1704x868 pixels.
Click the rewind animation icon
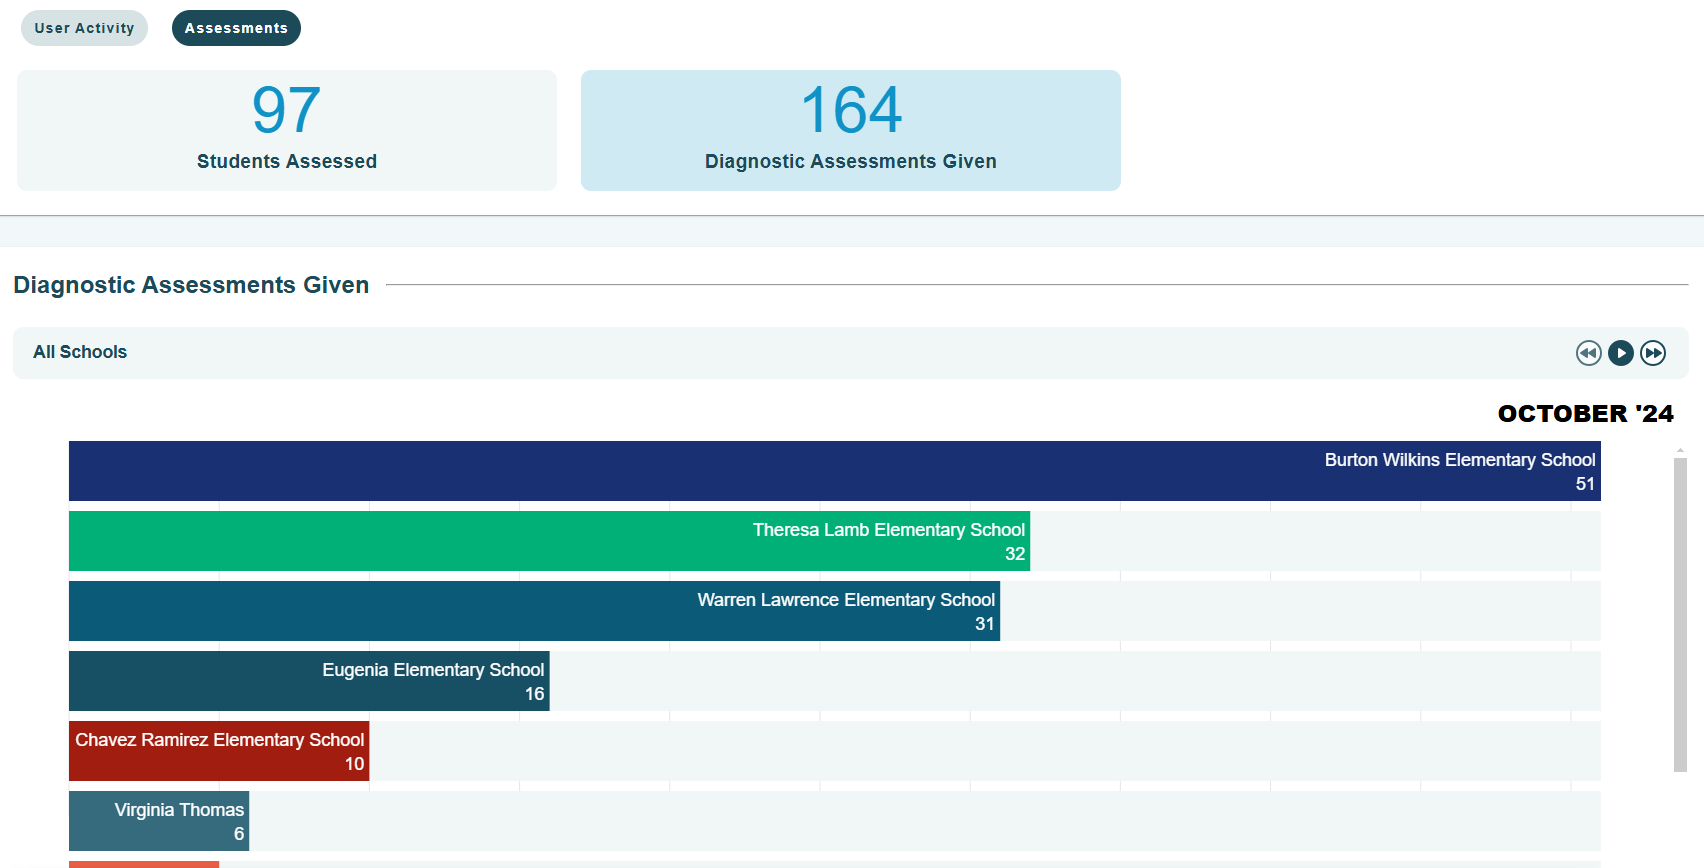click(1589, 353)
